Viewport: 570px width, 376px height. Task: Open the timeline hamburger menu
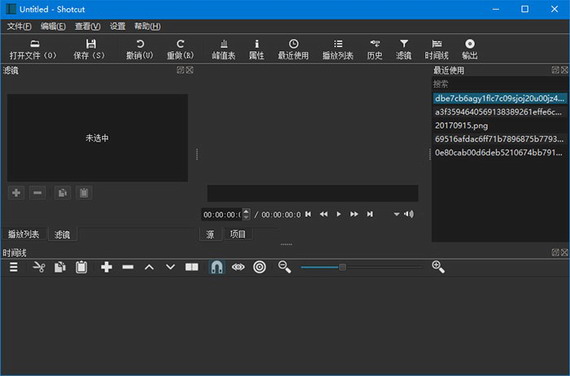(14, 267)
